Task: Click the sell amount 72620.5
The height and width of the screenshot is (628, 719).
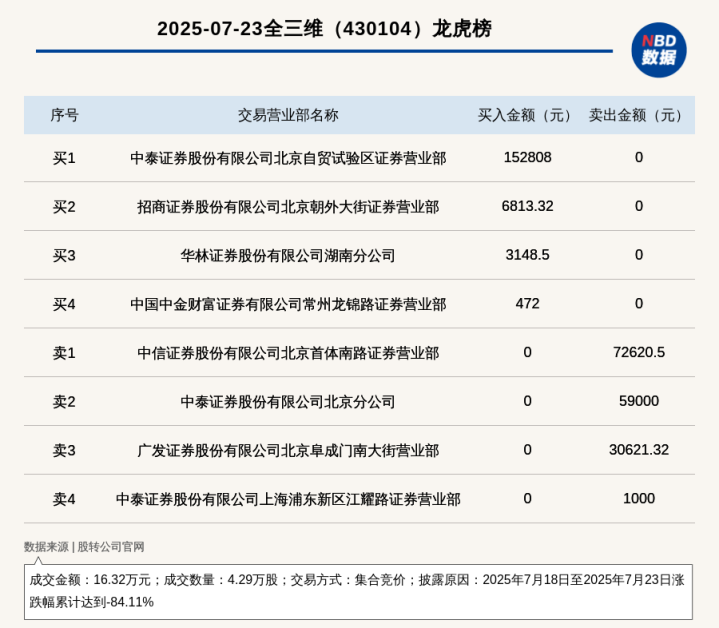Action: coord(639,352)
